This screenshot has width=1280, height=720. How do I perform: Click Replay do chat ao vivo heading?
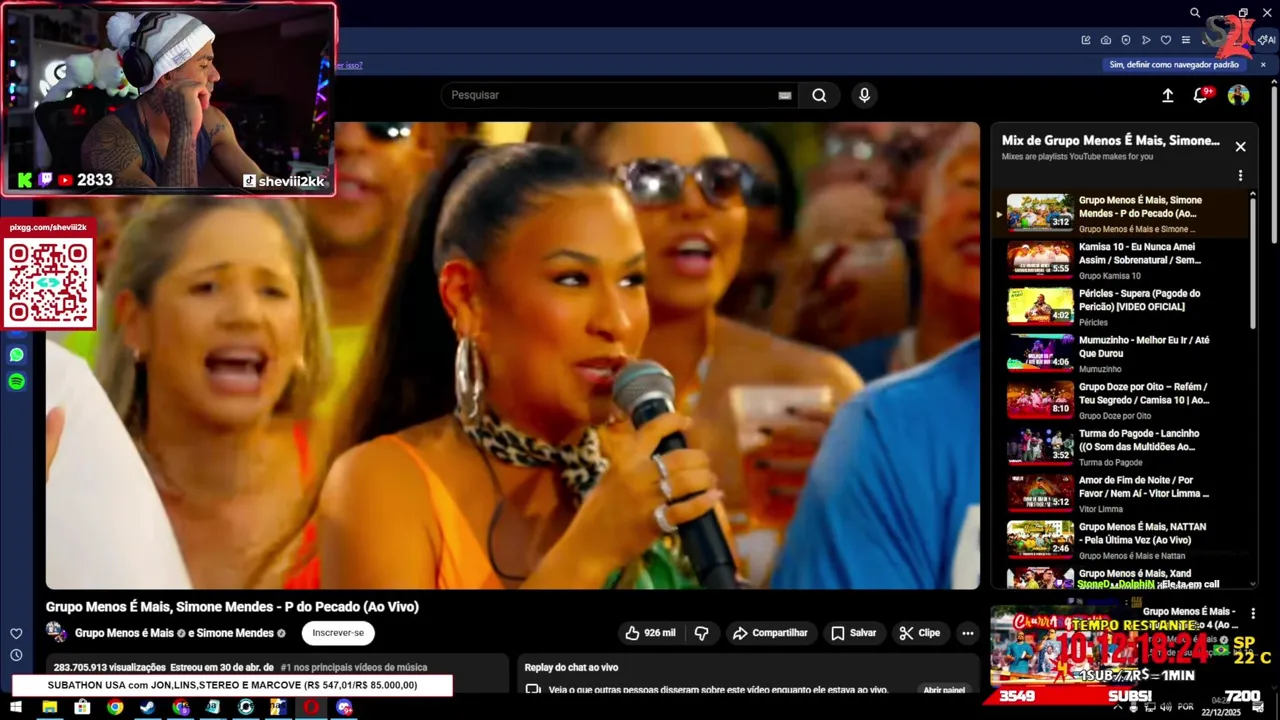[x=571, y=667]
